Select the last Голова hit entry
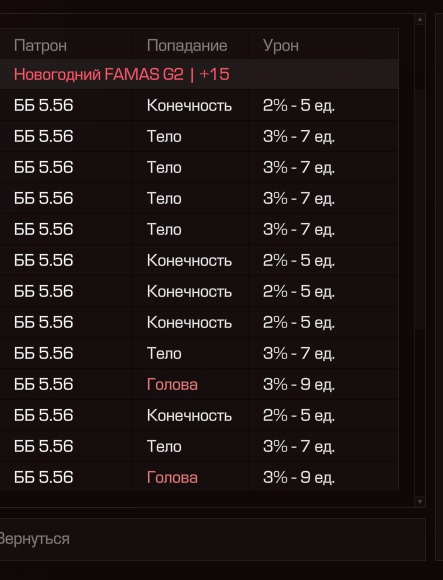 (172, 477)
